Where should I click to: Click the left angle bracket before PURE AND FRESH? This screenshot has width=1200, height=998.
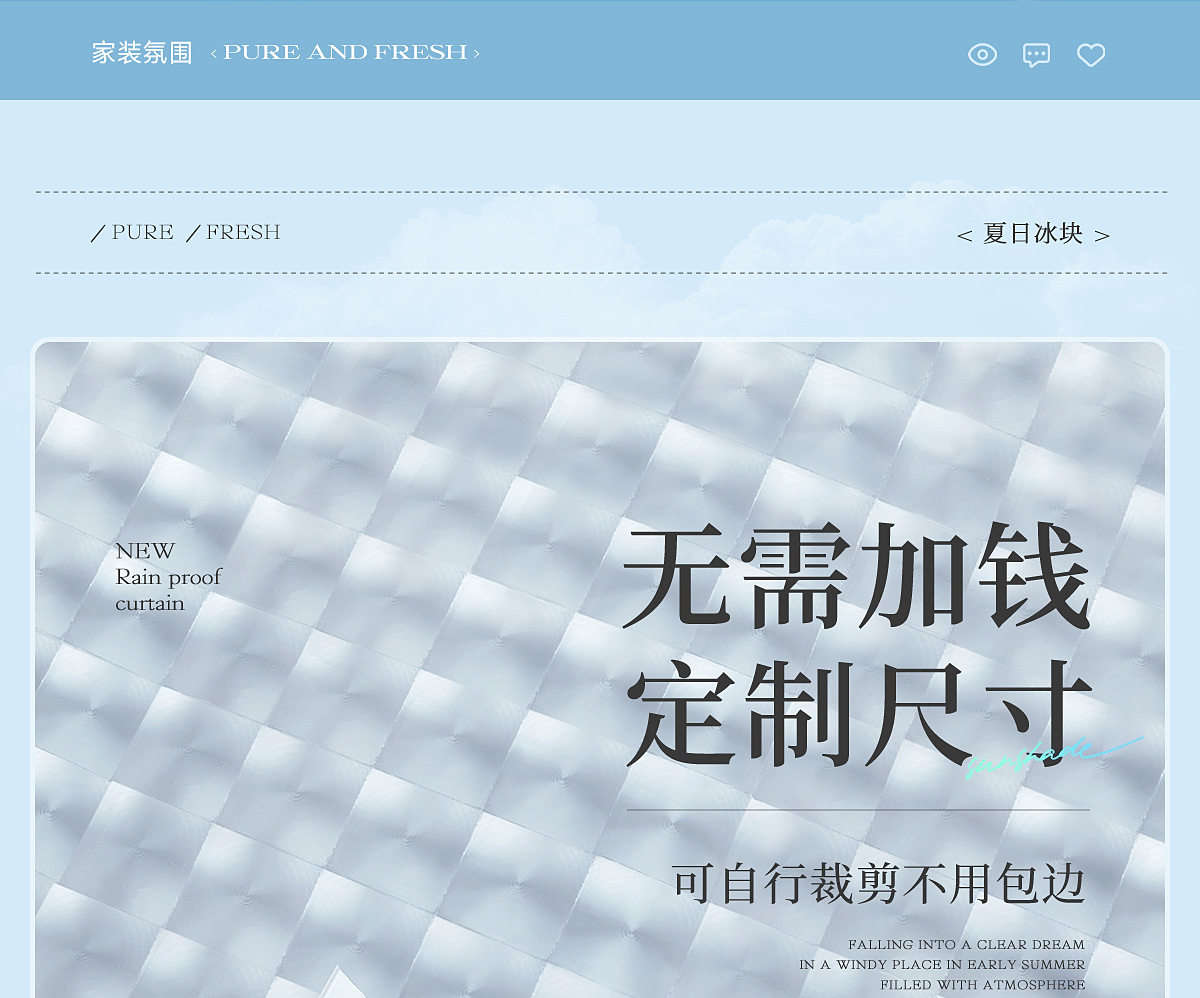214,53
